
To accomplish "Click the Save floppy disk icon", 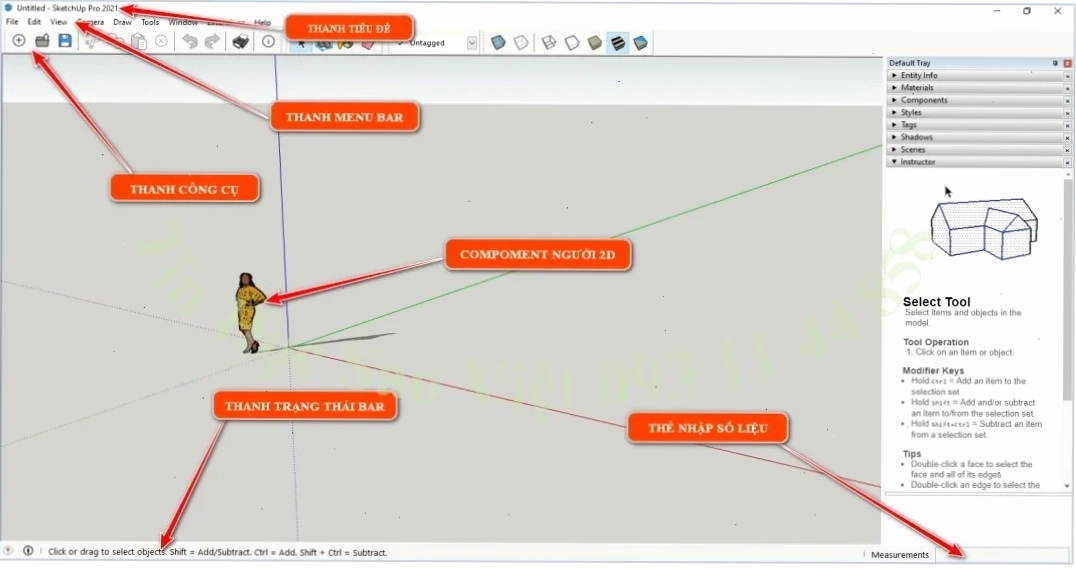I will tap(65, 40).
